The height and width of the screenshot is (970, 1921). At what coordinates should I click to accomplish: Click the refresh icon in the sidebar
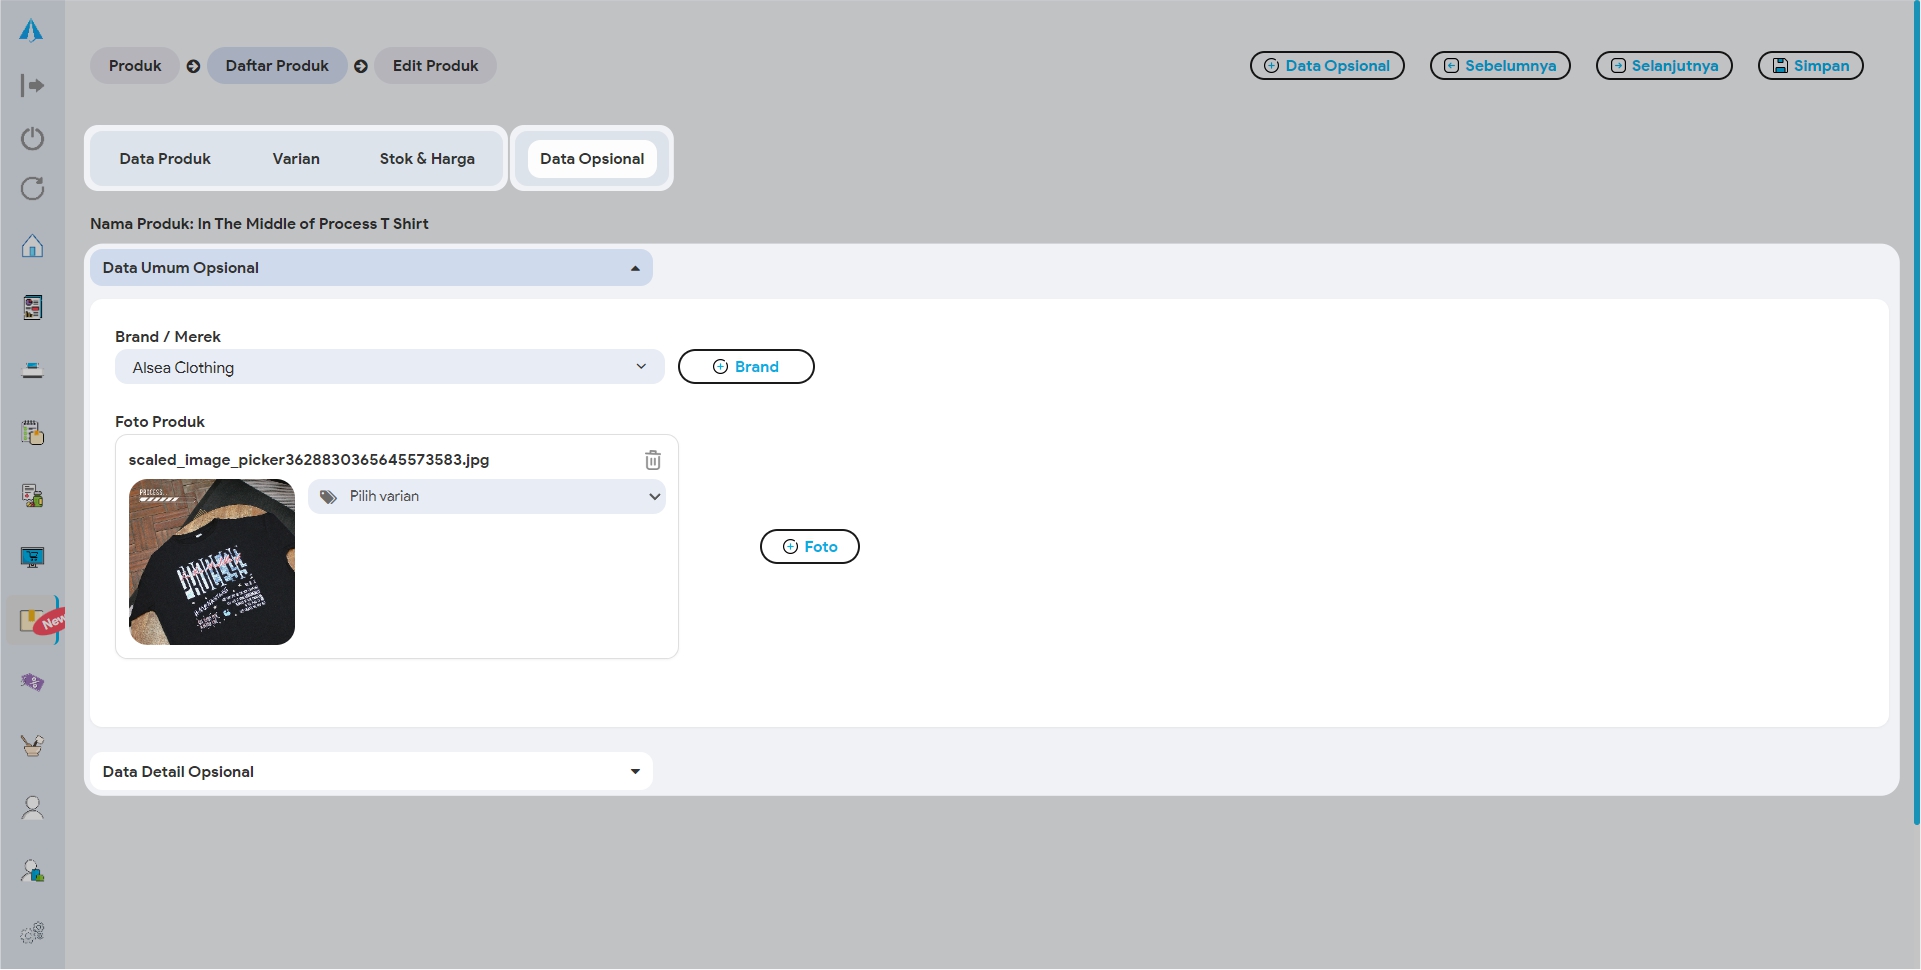coord(32,189)
